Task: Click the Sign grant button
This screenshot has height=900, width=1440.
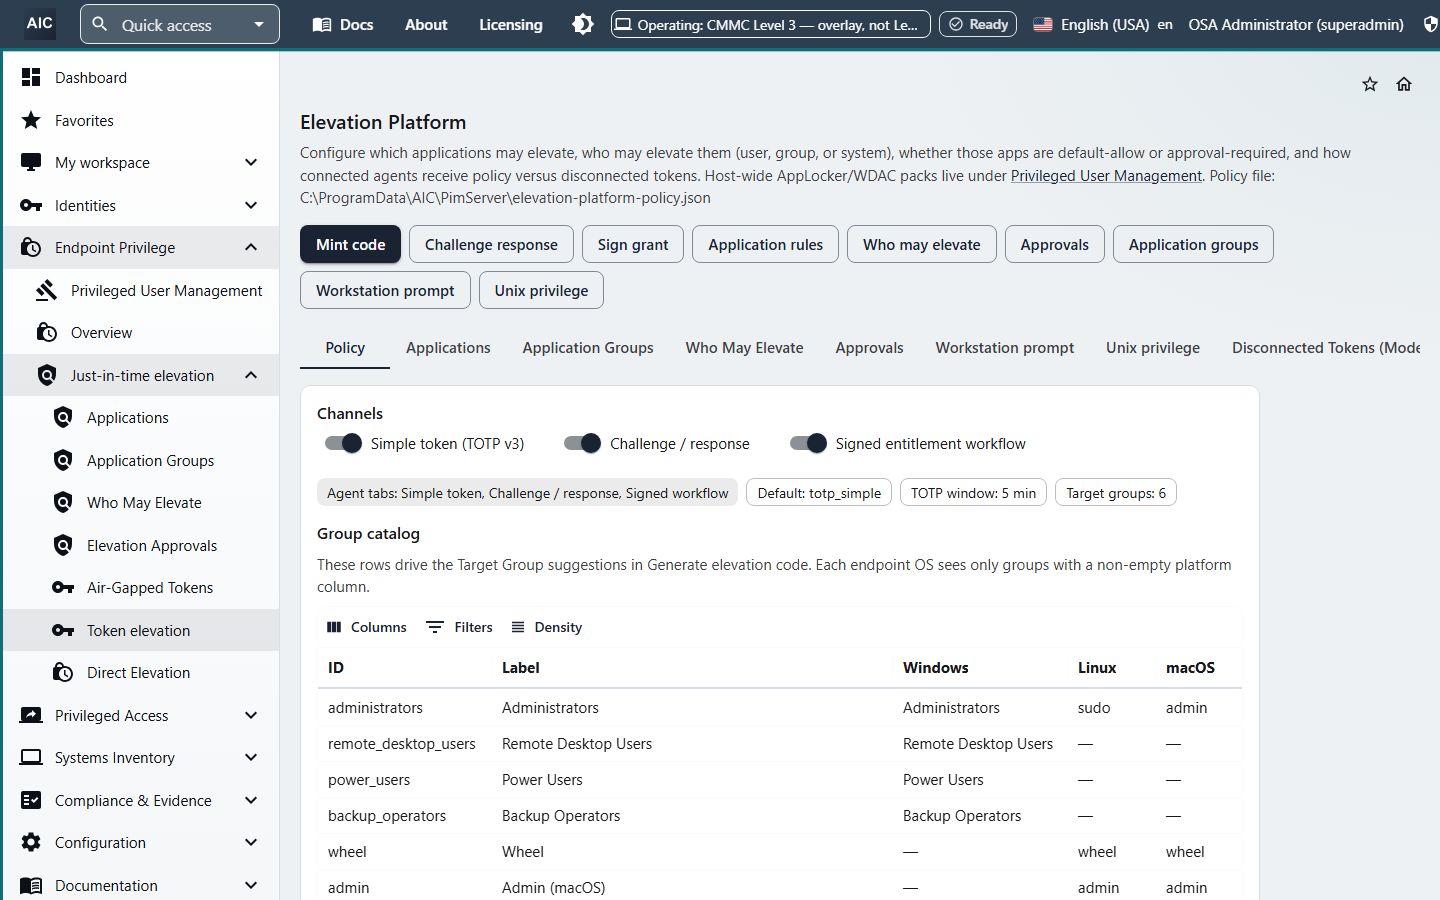Action: 633,244
